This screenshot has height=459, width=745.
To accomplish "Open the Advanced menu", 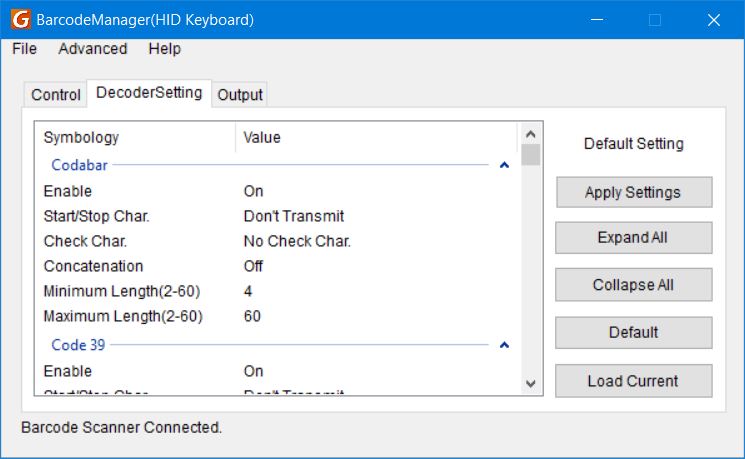I will coord(92,49).
